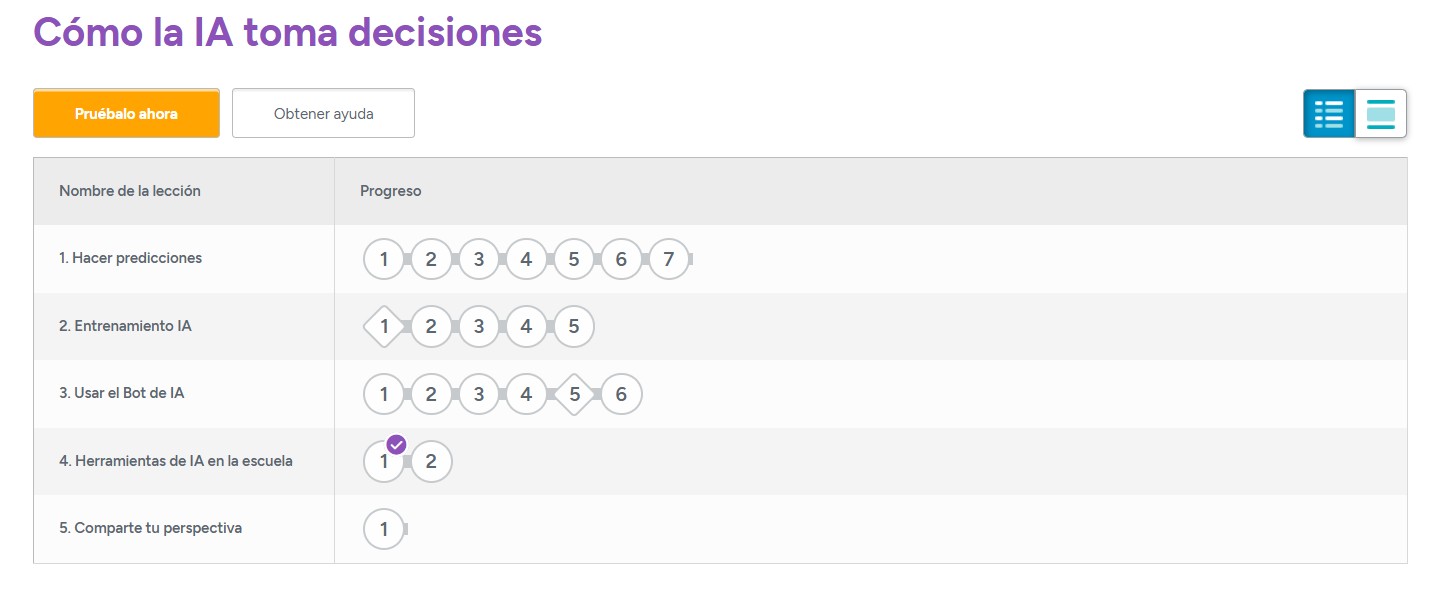Viewport: 1453px width, 610px height.
Task: Click the Obtener ayuda button
Action: [x=322, y=113]
